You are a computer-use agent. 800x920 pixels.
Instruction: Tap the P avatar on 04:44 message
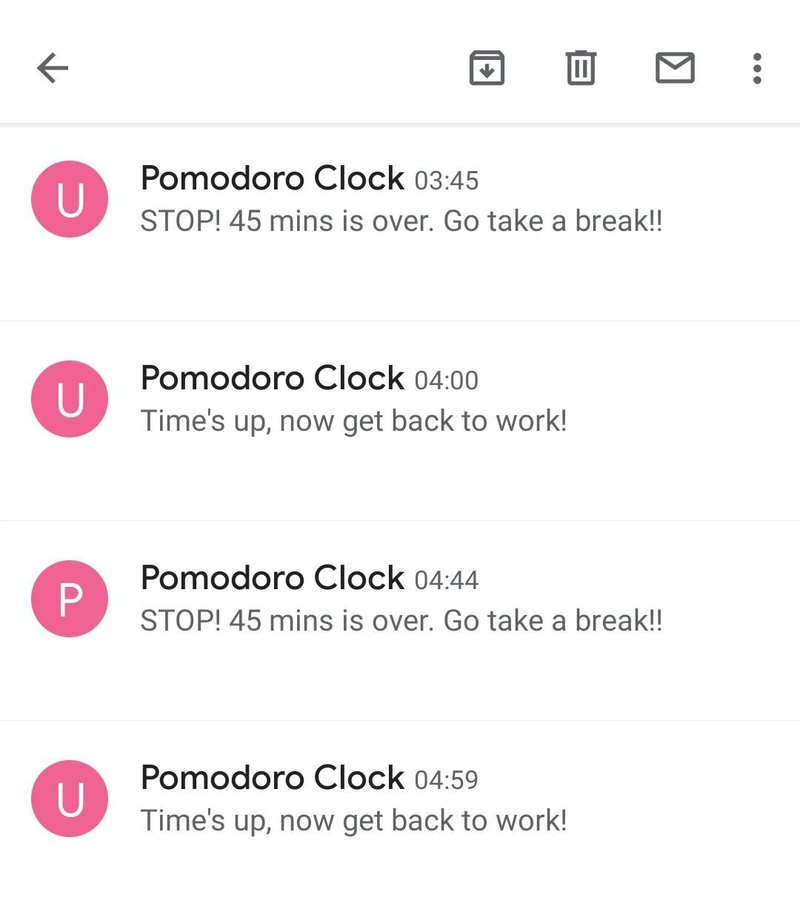click(x=69, y=598)
